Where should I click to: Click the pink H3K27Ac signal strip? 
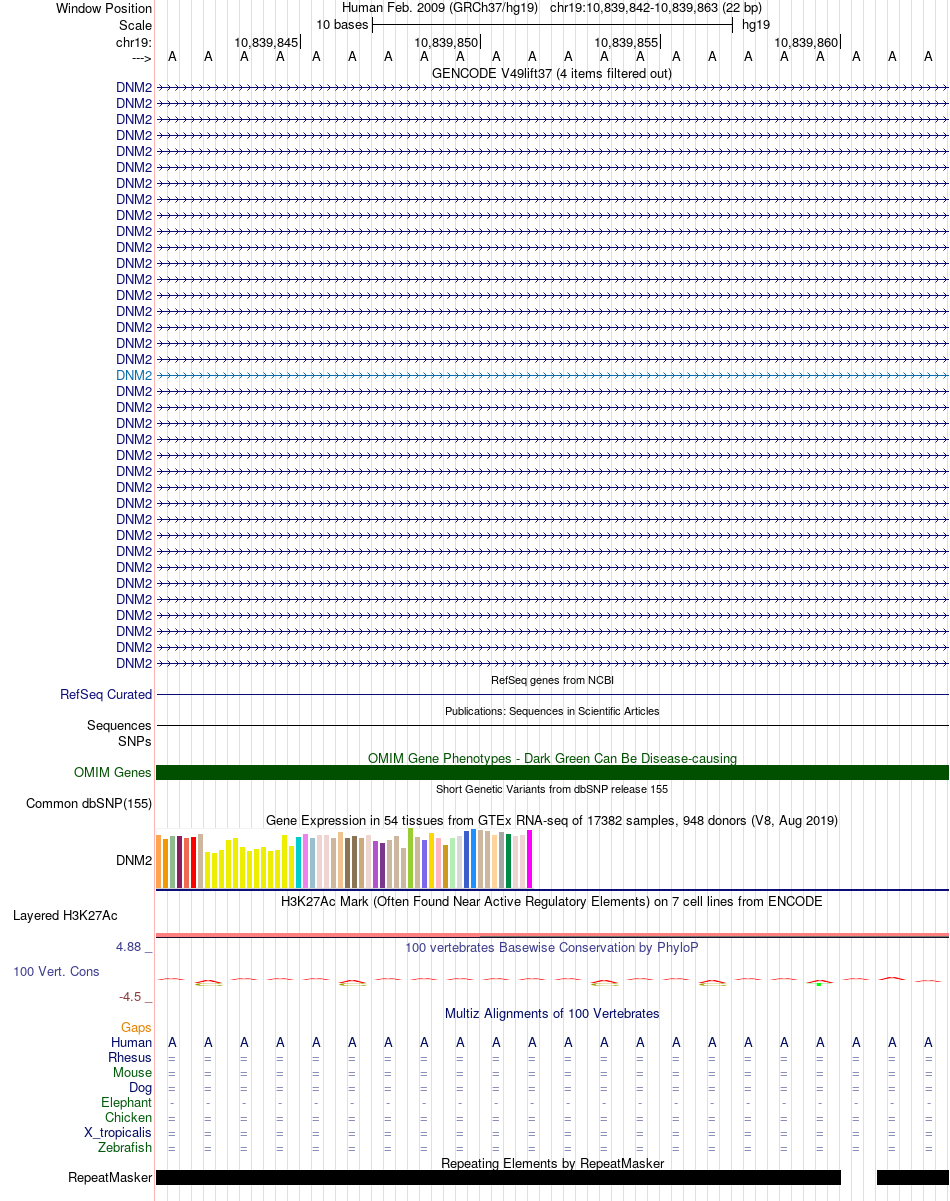pos(552,935)
